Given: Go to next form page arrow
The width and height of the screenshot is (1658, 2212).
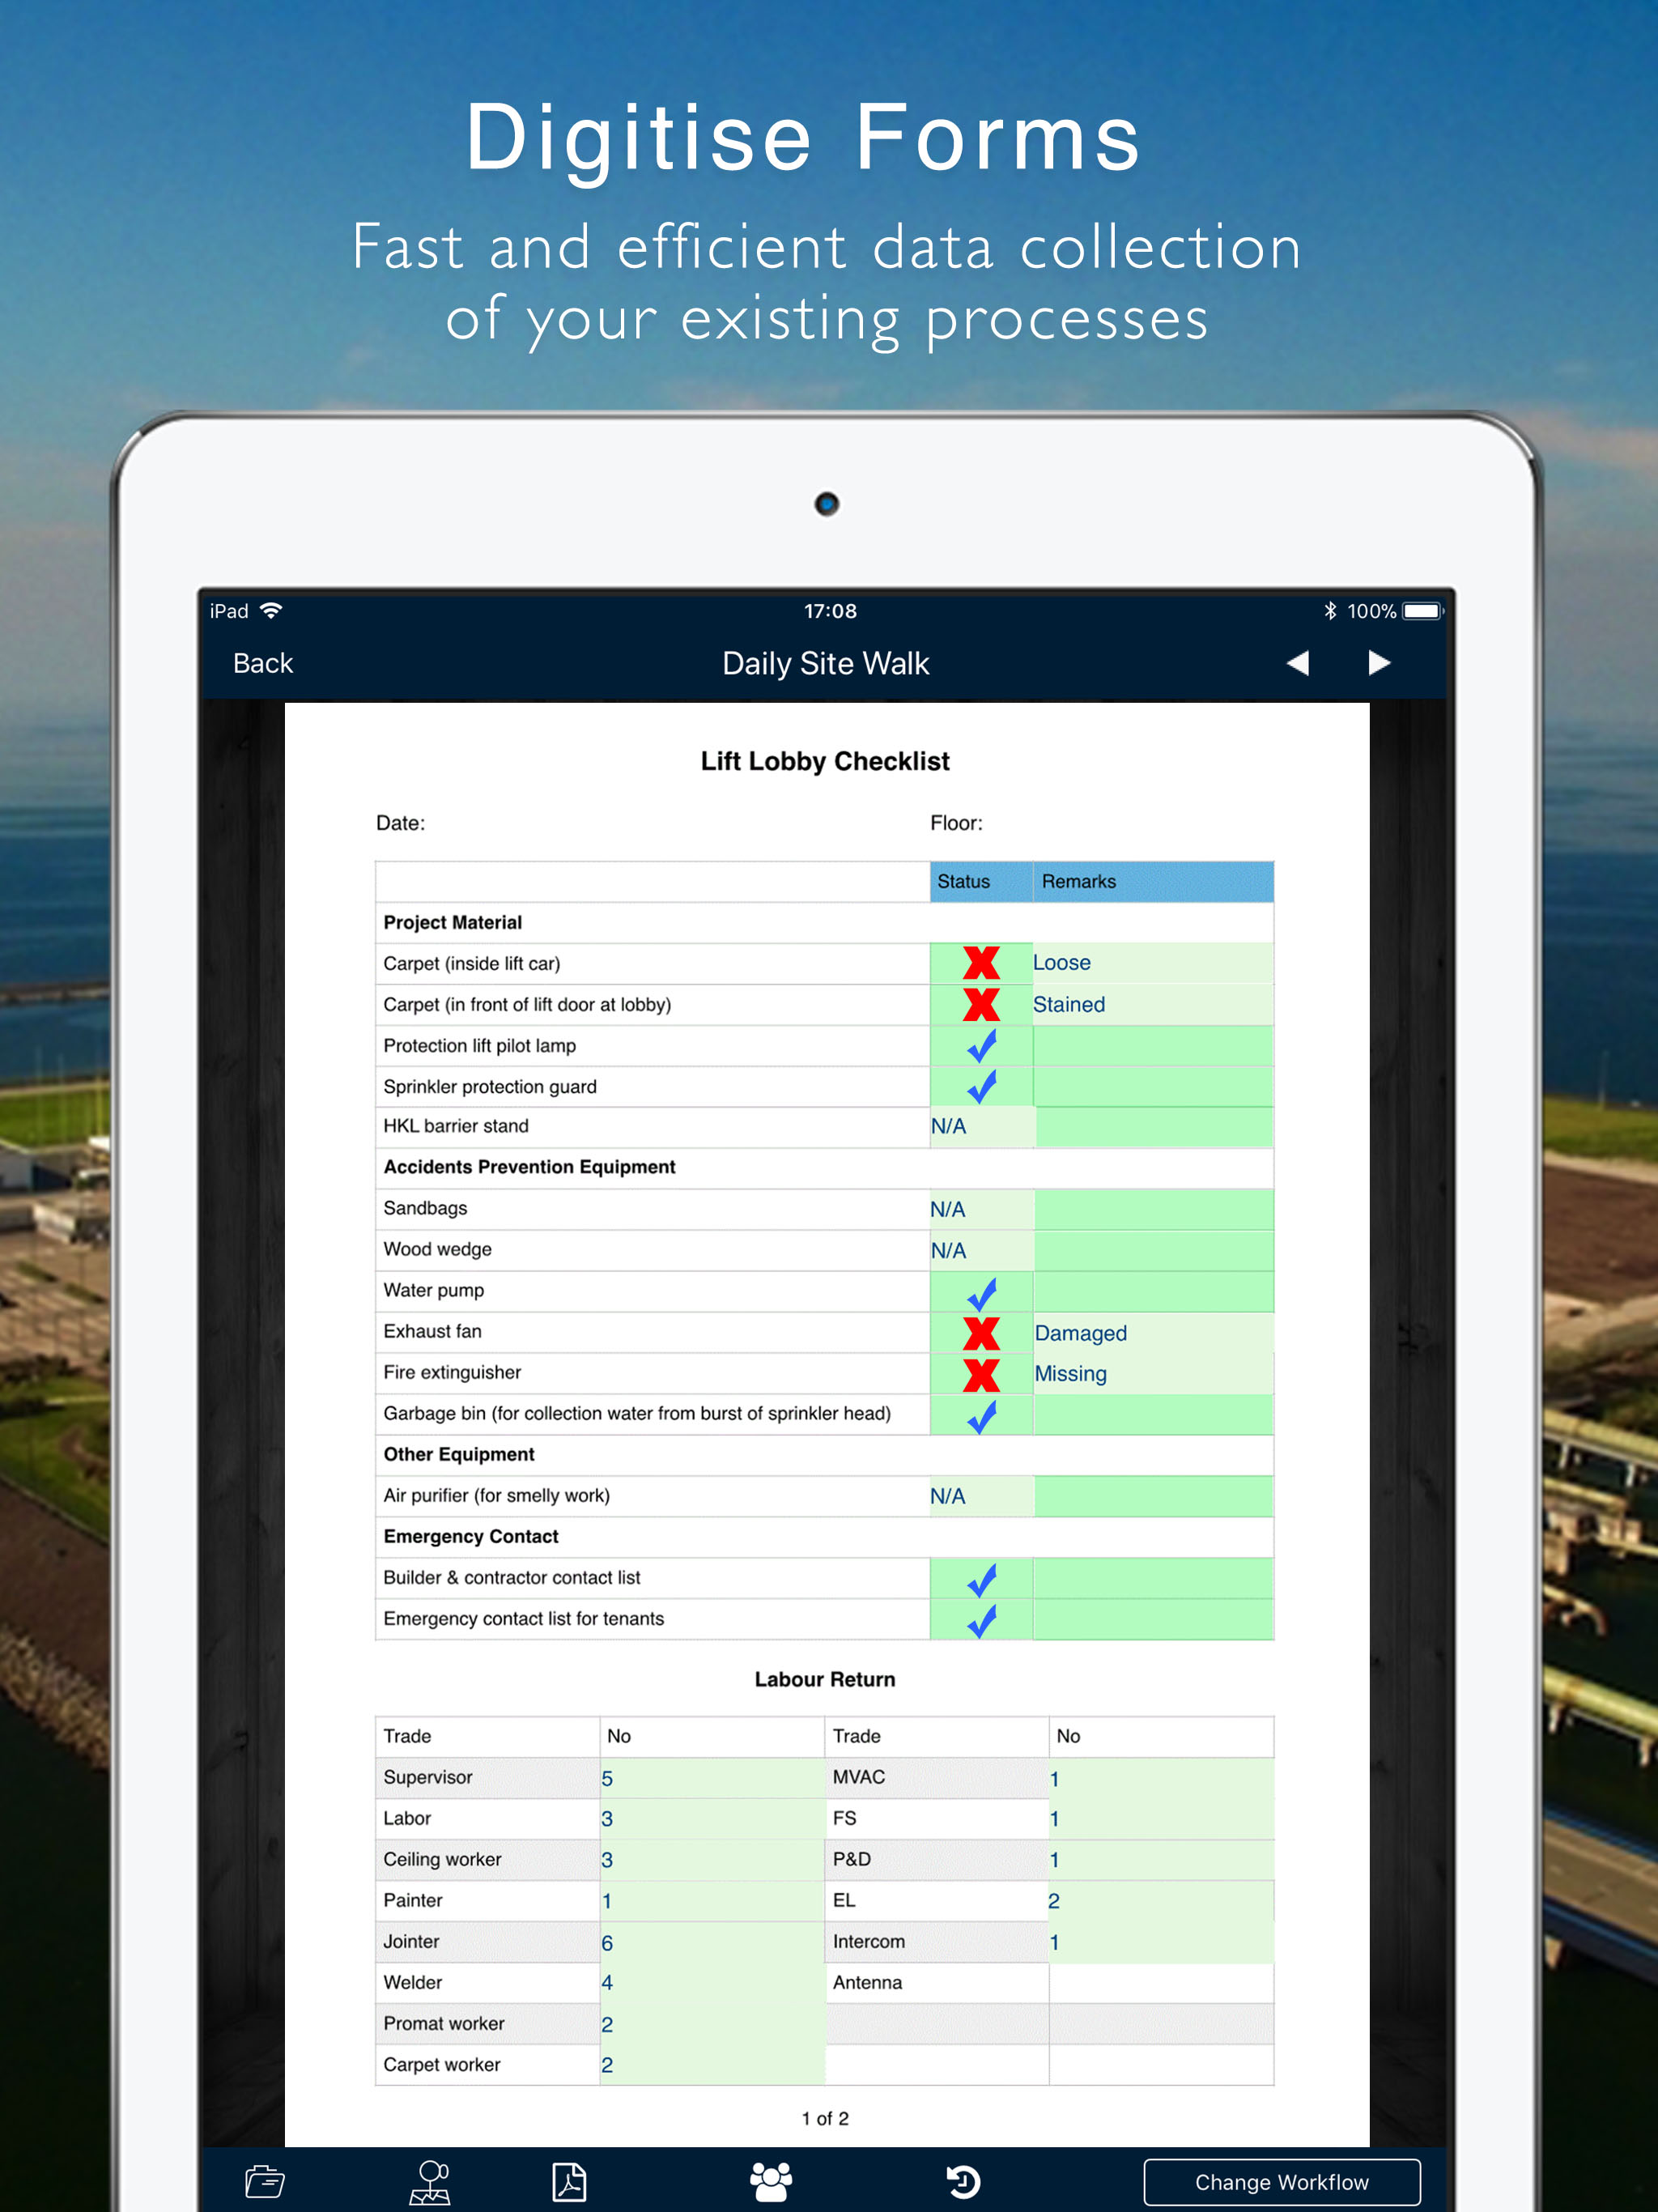Looking at the screenshot, I should 1379,663.
